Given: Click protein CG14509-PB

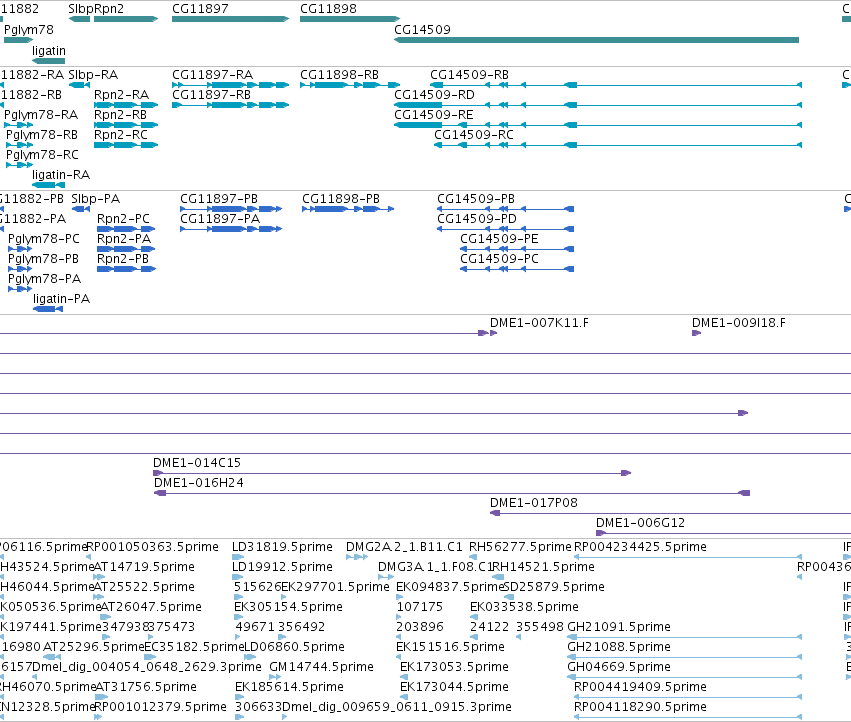Looking at the screenshot, I should tap(476, 199).
